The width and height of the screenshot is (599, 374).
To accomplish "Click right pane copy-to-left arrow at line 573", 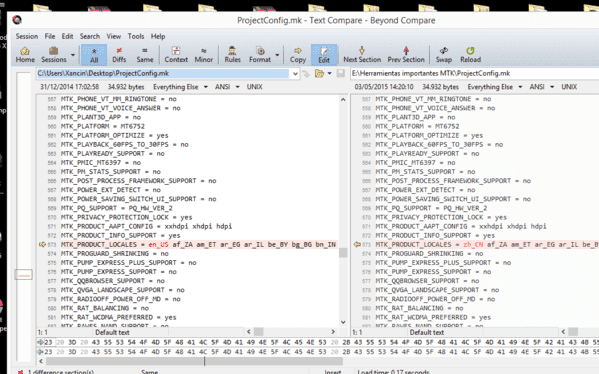I will [357, 244].
